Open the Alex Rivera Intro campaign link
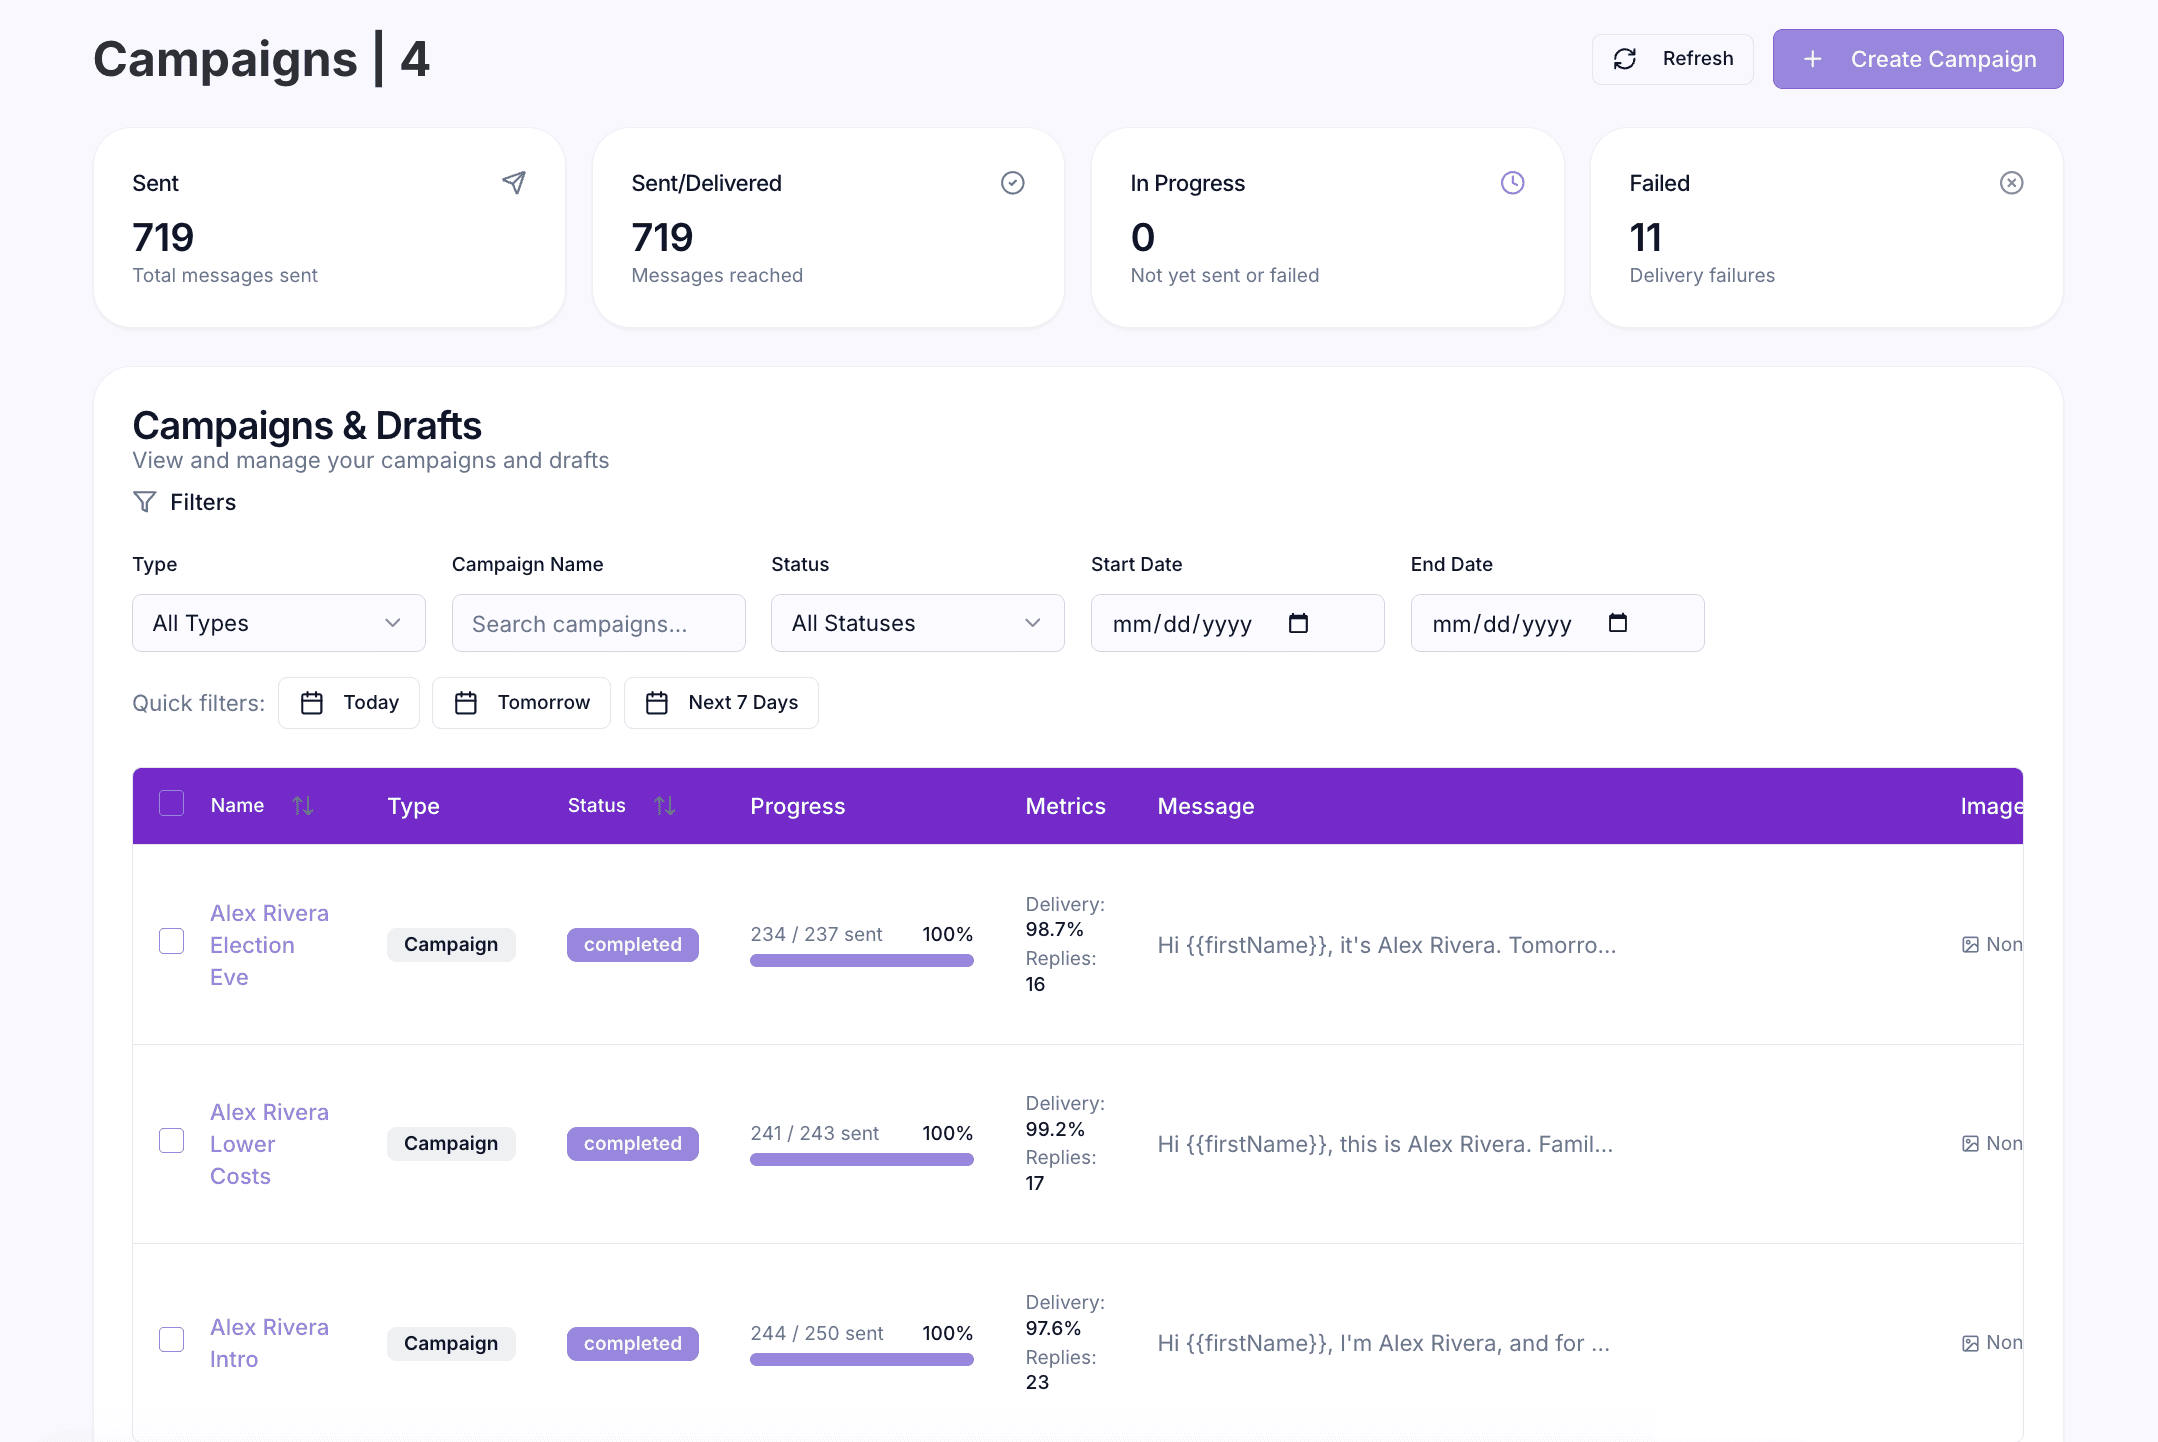Image resolution: width=2158 pixels, height=1442 pixels. point(269,1343)
